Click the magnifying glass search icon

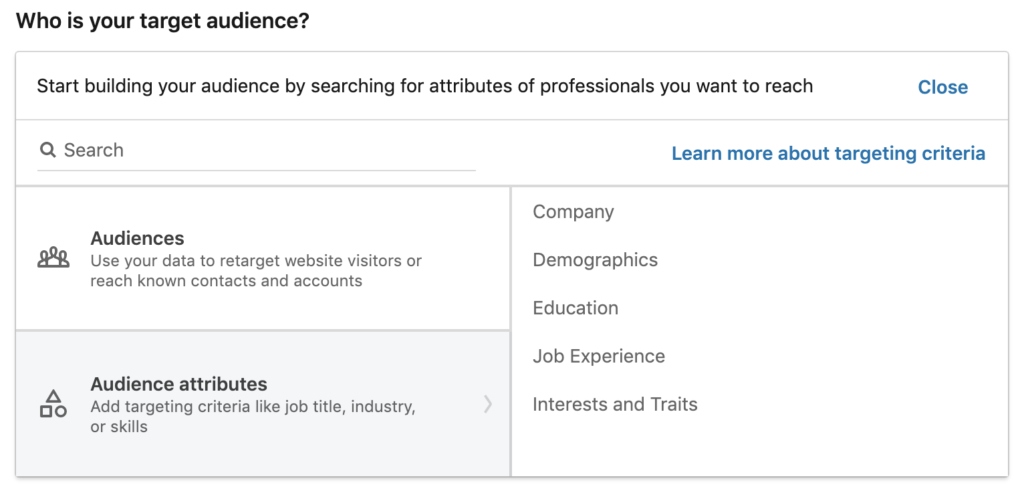(x=47, y=150)
